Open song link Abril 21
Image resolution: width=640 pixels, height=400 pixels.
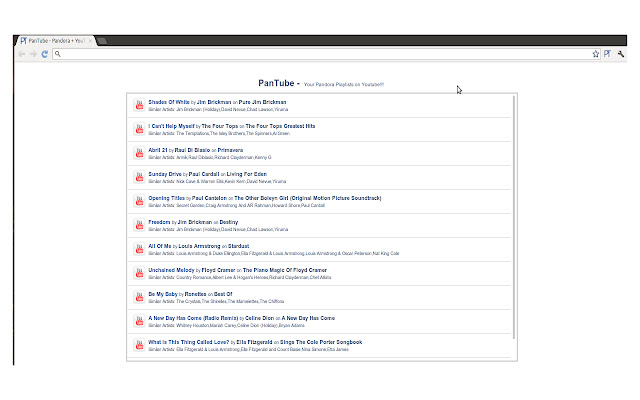(158, 150)
